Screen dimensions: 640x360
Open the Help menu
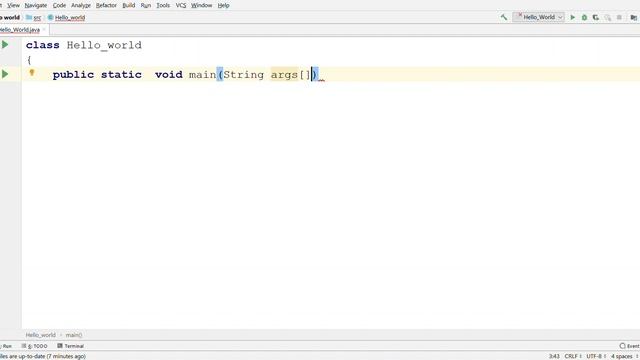click(223, 5)
